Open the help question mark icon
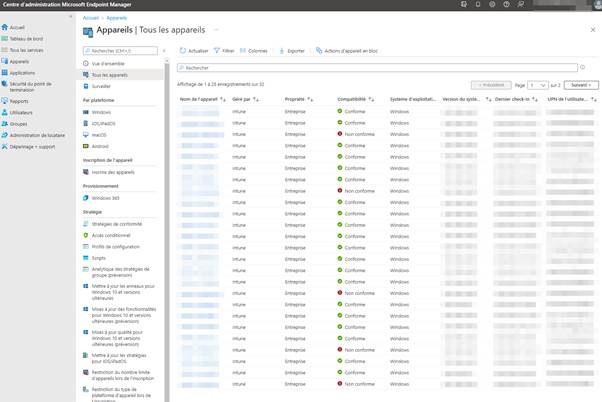This screenshot has height=402, width=602. tap(506, 4)
